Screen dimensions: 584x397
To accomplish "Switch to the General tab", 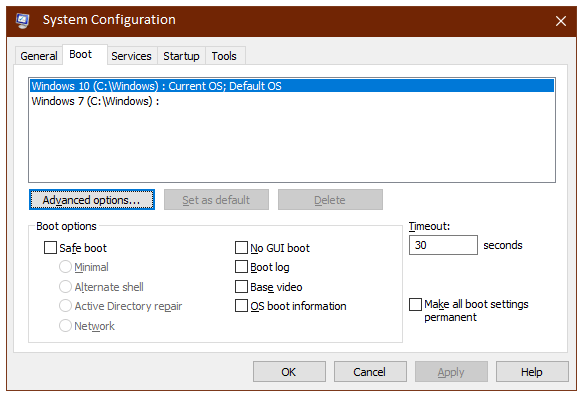I will pos(39,56).
